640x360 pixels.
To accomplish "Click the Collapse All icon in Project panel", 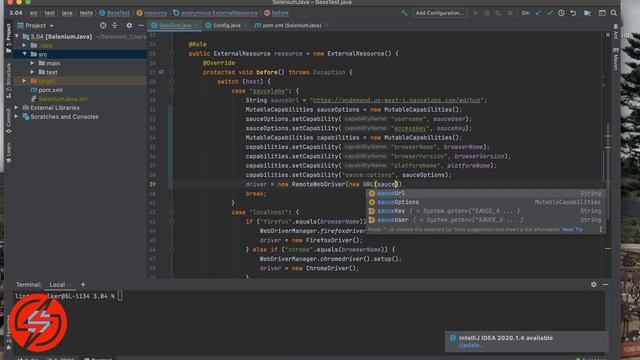I will [x=115, y=25].
